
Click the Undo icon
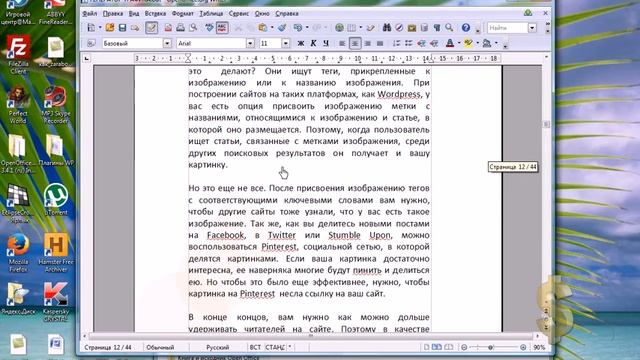click(298, 28)
